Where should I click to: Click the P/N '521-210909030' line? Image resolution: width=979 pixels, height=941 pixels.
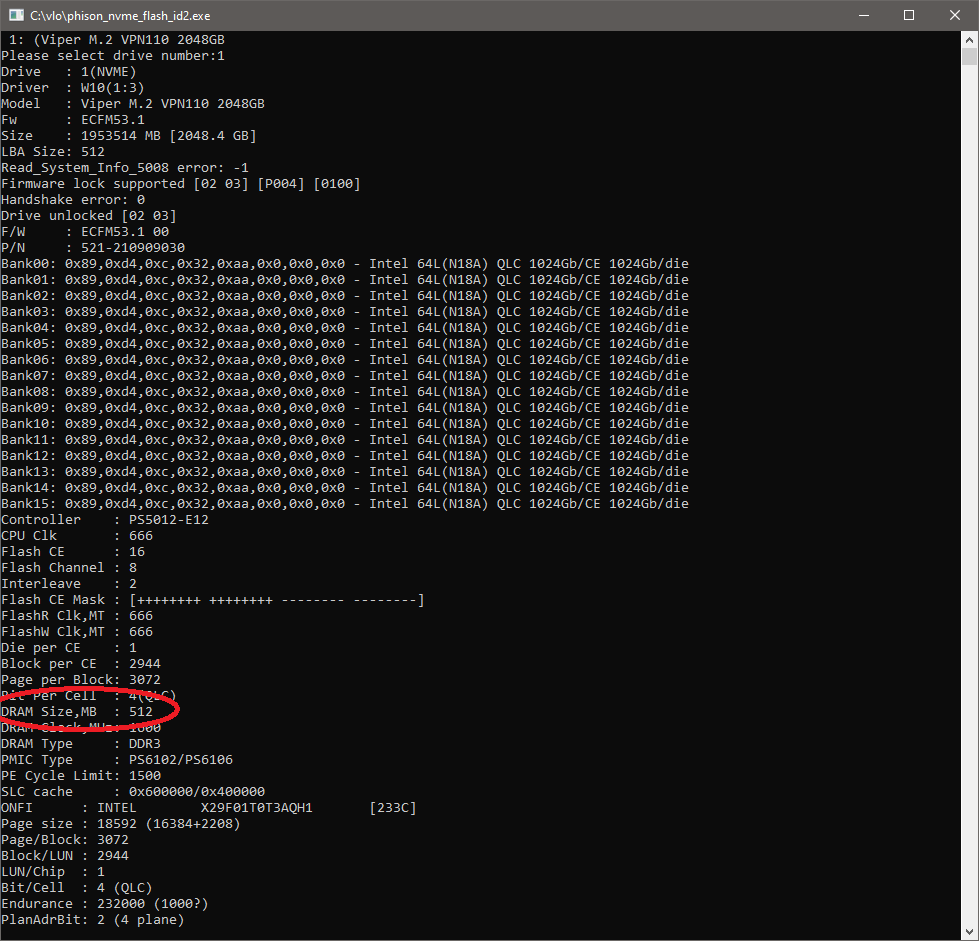[93, 248]
